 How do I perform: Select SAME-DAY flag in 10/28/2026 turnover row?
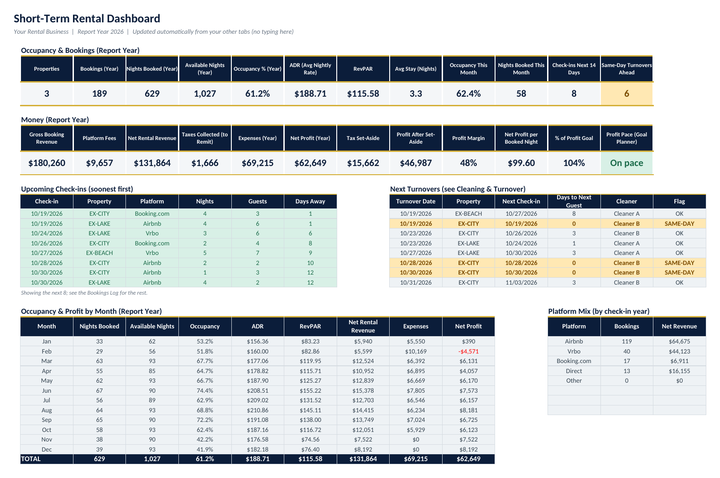[x=679, y=263]
